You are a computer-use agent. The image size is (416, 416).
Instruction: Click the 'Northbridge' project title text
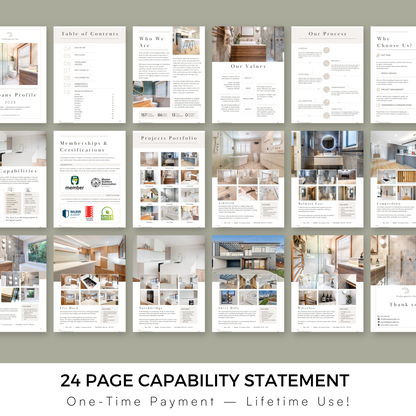click(151, 308)
